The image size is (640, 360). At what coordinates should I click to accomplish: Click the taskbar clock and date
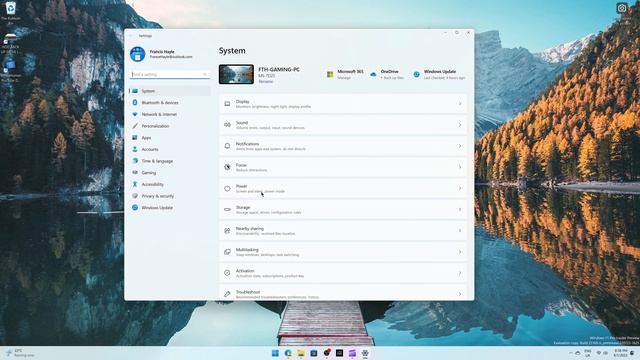[x=620, y=353]
